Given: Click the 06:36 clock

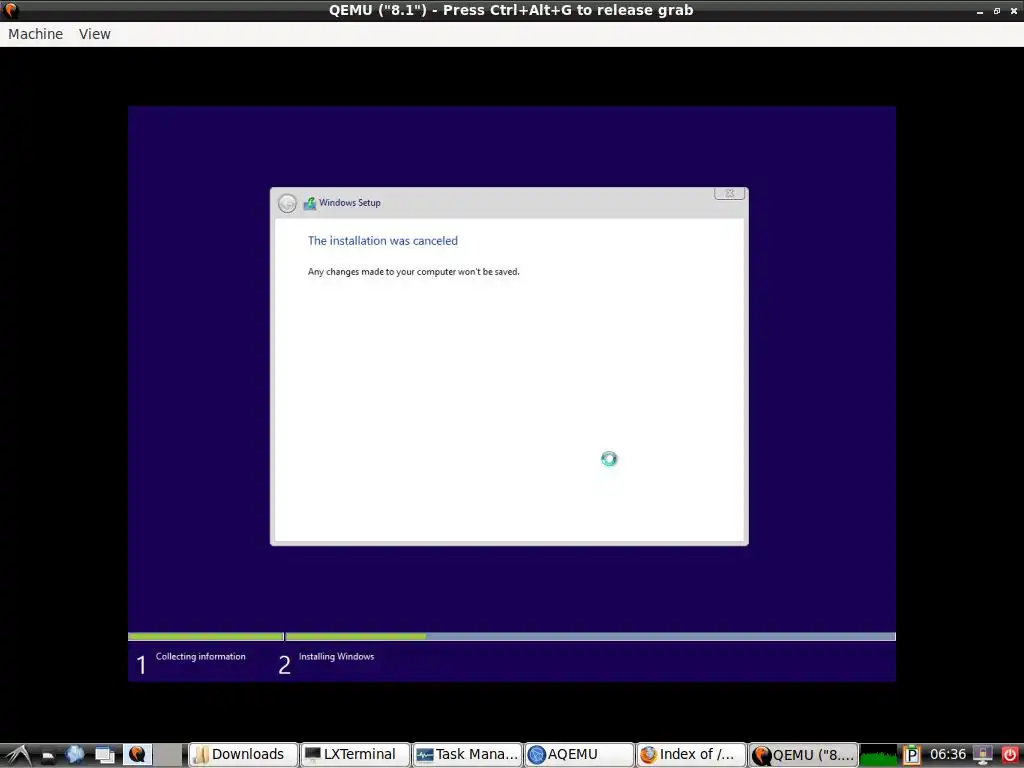Looking at the screenshot, I should (x=948, y=754).
